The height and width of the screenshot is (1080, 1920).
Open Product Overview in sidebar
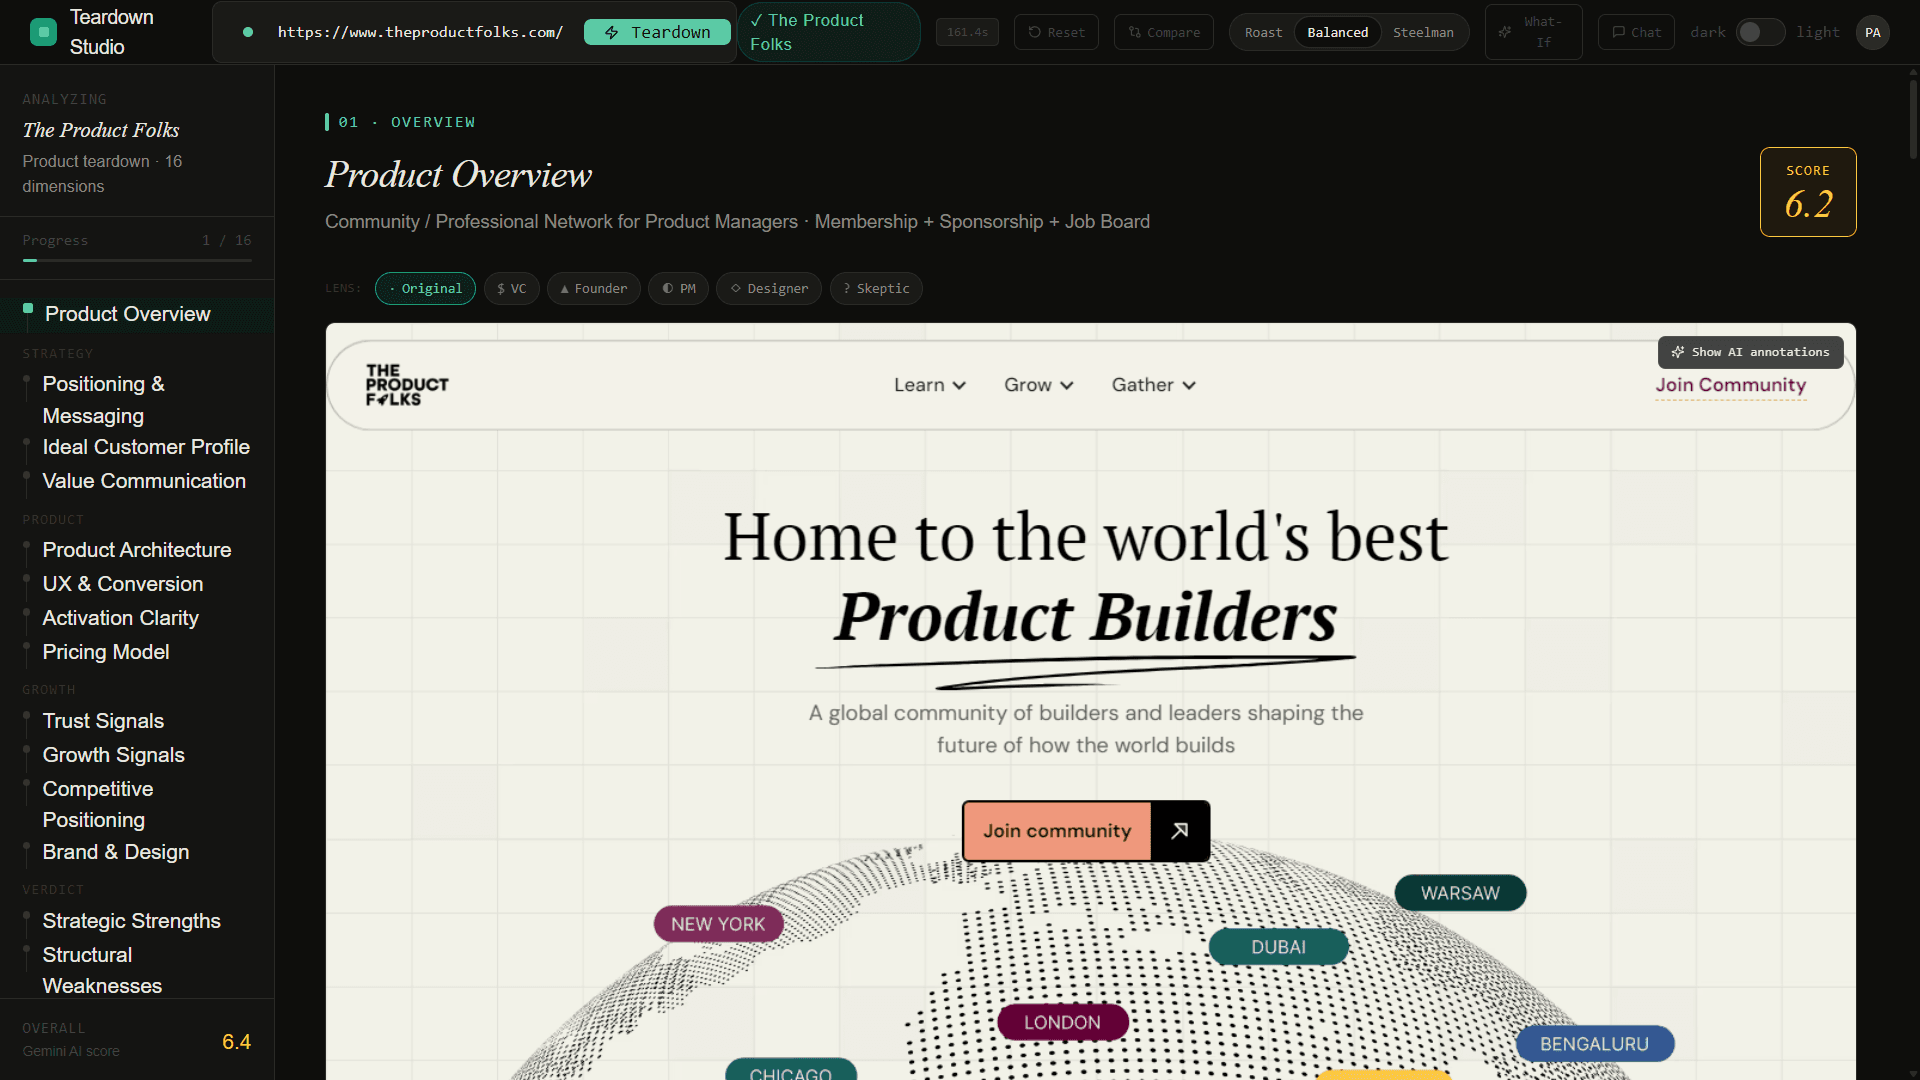click(x=137, y=314)
